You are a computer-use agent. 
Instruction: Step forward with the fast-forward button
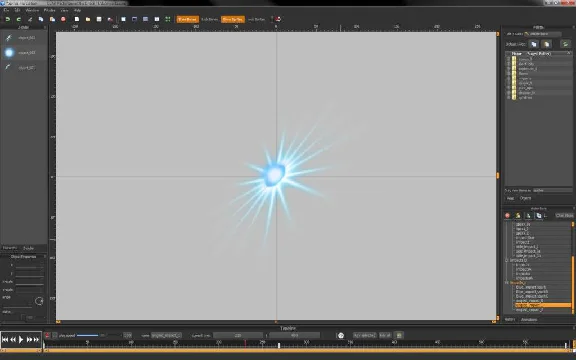[x=29, y=340]
